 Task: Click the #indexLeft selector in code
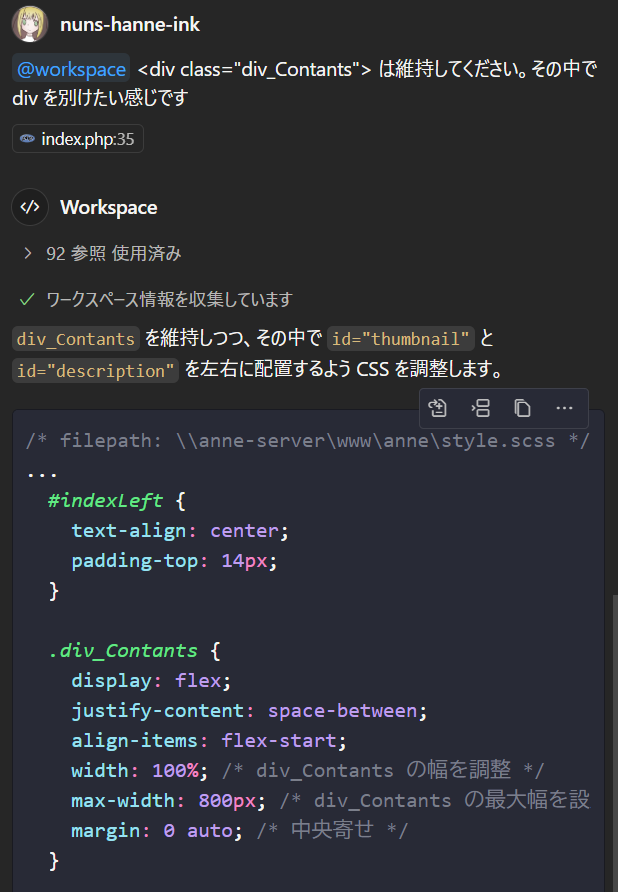pos(105,501)
